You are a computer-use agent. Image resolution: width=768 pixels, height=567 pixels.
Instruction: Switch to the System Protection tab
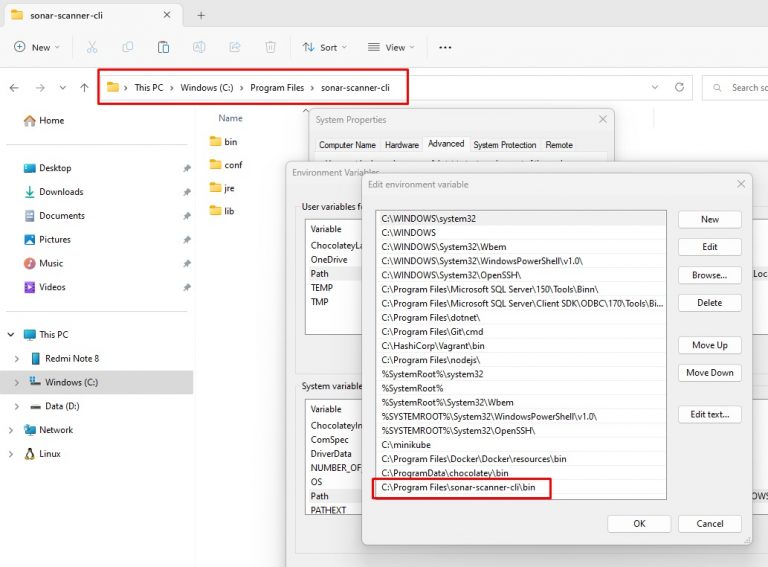coord(504,145)
